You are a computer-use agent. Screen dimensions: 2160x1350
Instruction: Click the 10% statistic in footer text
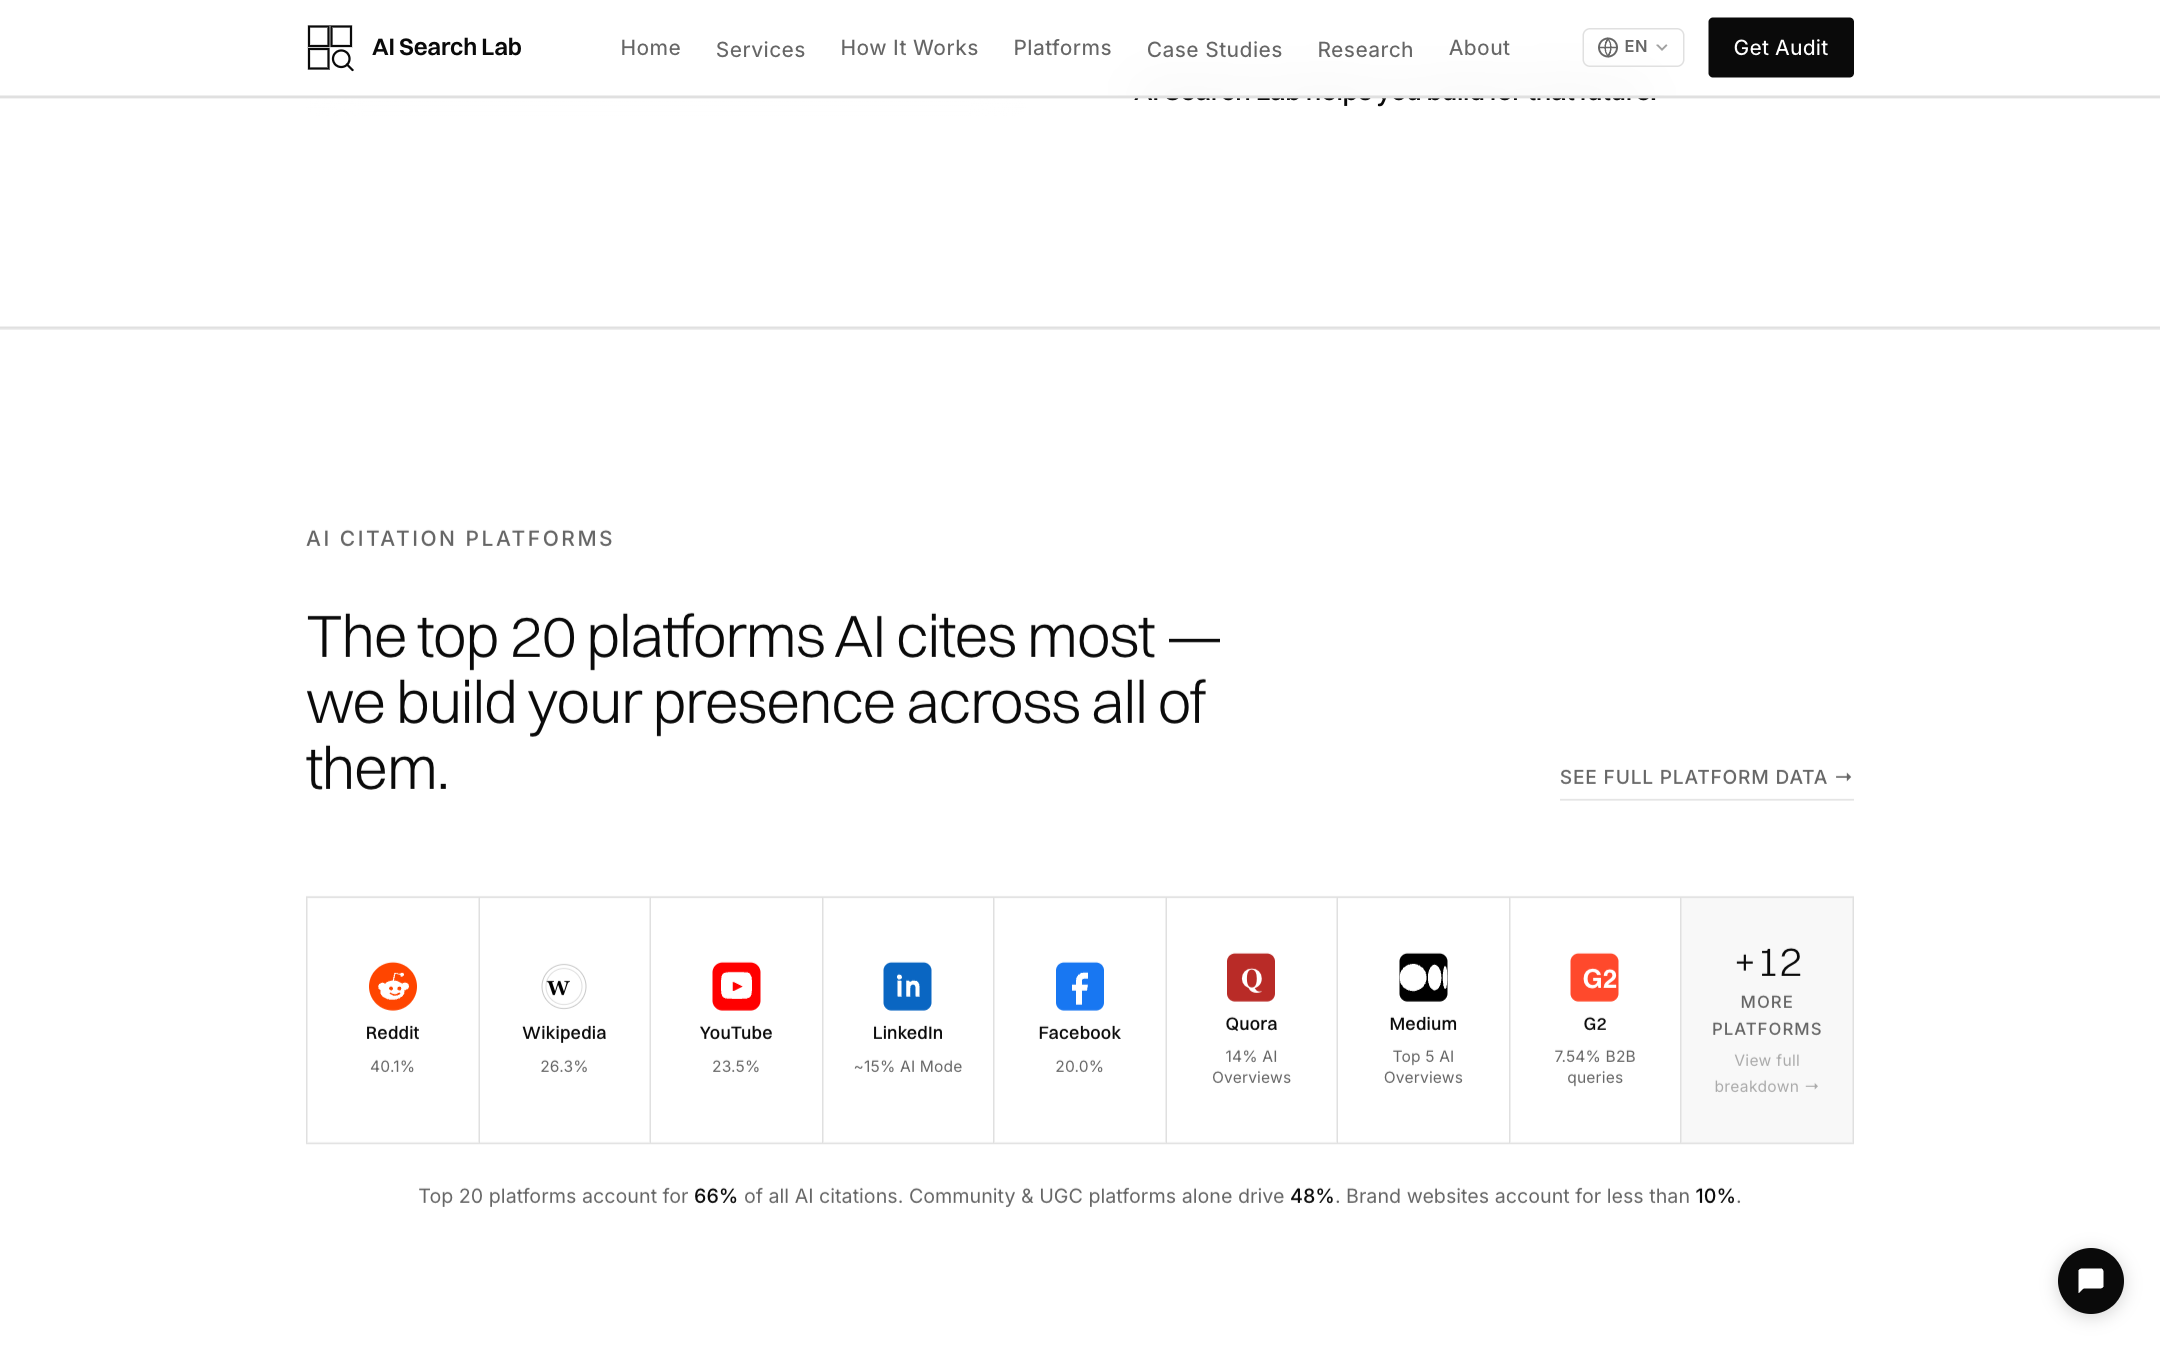click(x=1715, y=1196)
